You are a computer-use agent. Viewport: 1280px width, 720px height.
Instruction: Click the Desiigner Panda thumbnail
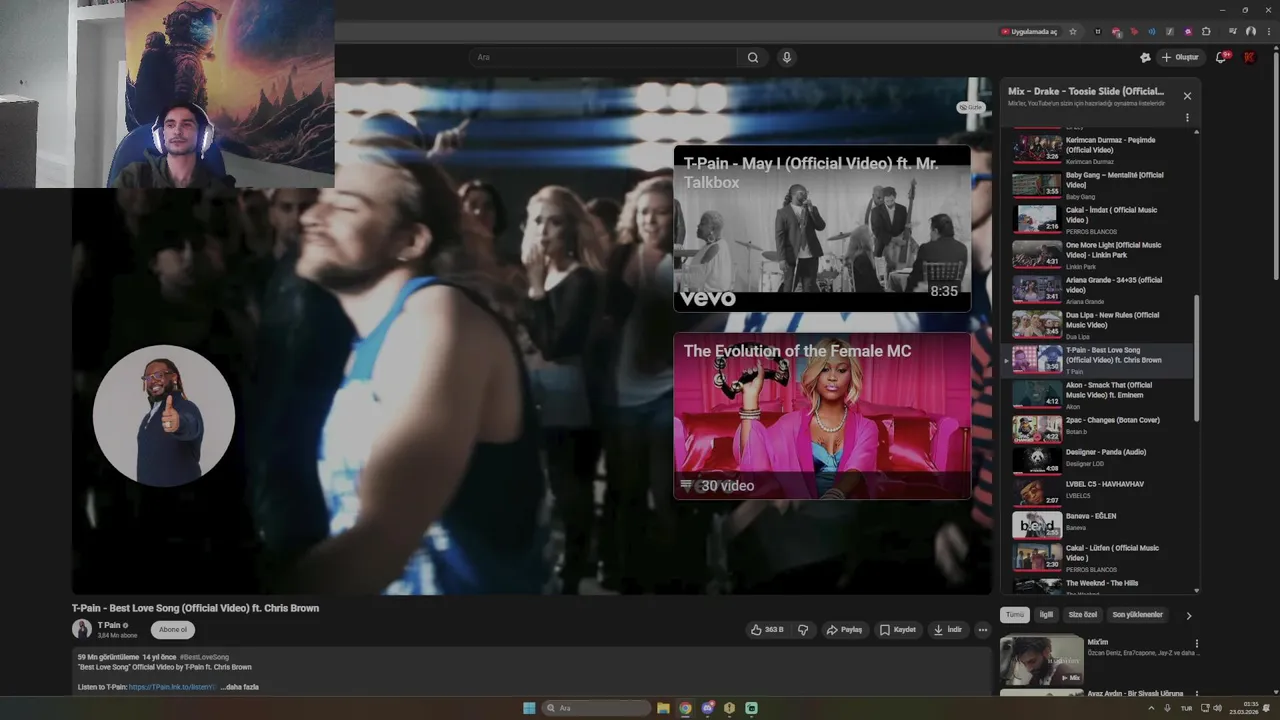click(1037, 460)
